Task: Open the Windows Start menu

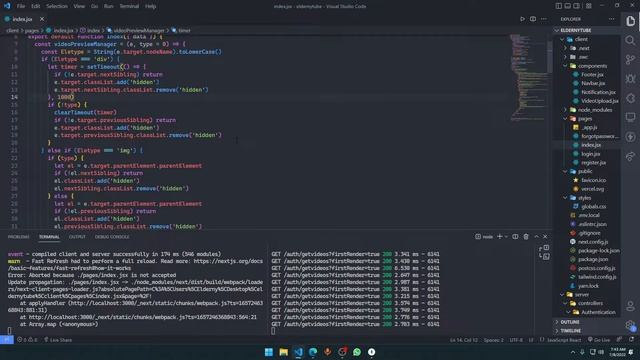Action: coord(269,352)
